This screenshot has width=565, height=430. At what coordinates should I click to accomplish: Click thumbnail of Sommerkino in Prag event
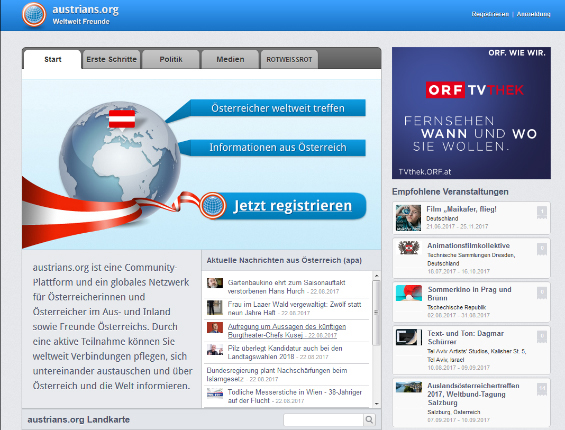(x=409, y=293)
